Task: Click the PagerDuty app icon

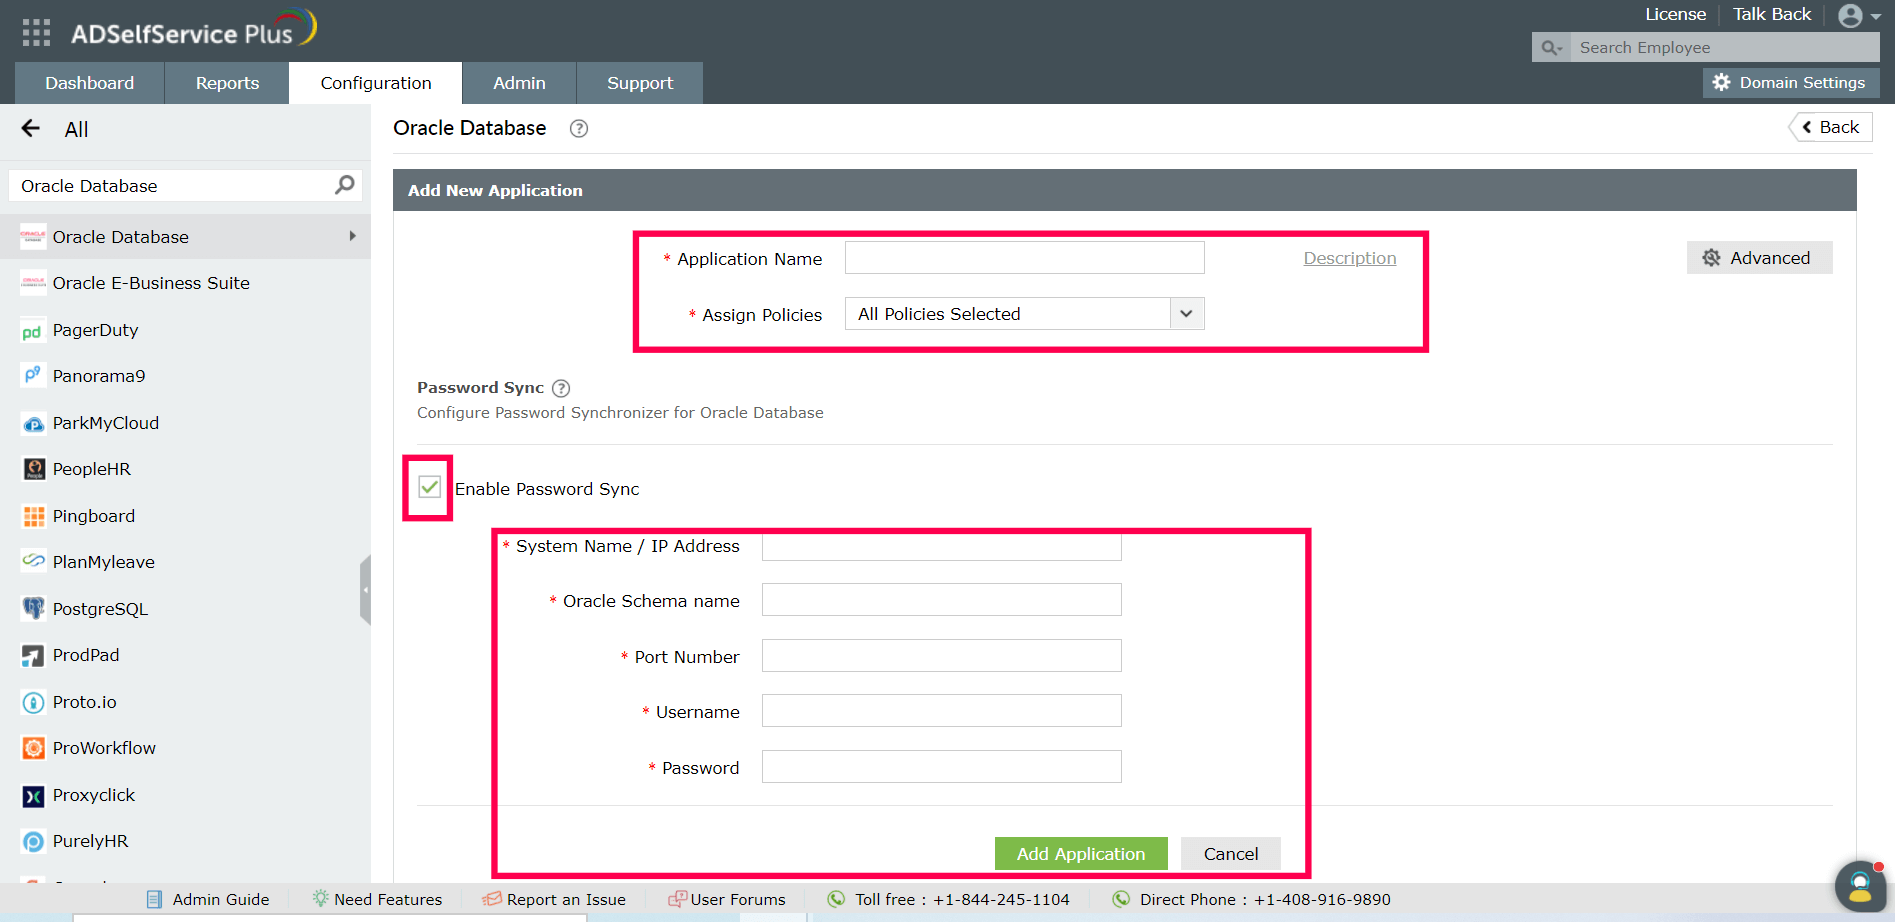Action: [x=33, y=330]
